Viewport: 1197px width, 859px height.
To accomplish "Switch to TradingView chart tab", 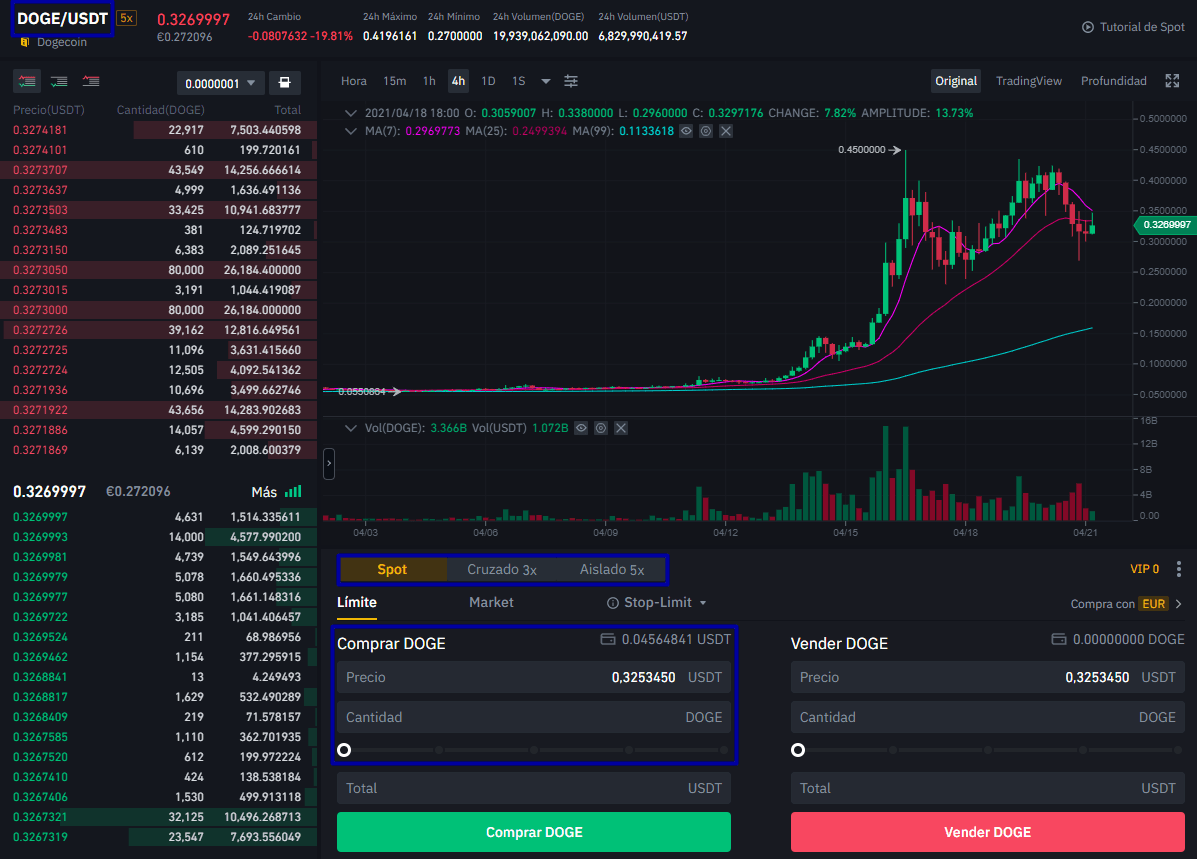I will click(1029, 81).
